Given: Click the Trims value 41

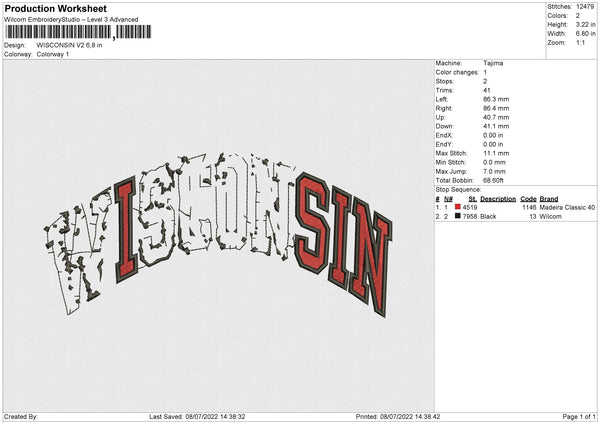Looking at the screenshot, I should point(487,90).
